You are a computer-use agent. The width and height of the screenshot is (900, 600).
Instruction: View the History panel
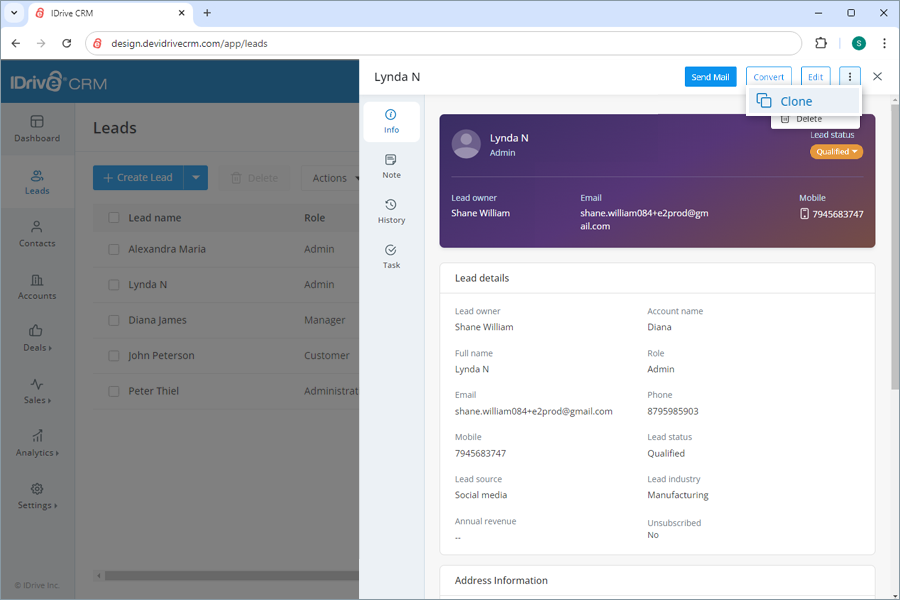[390, 211]
